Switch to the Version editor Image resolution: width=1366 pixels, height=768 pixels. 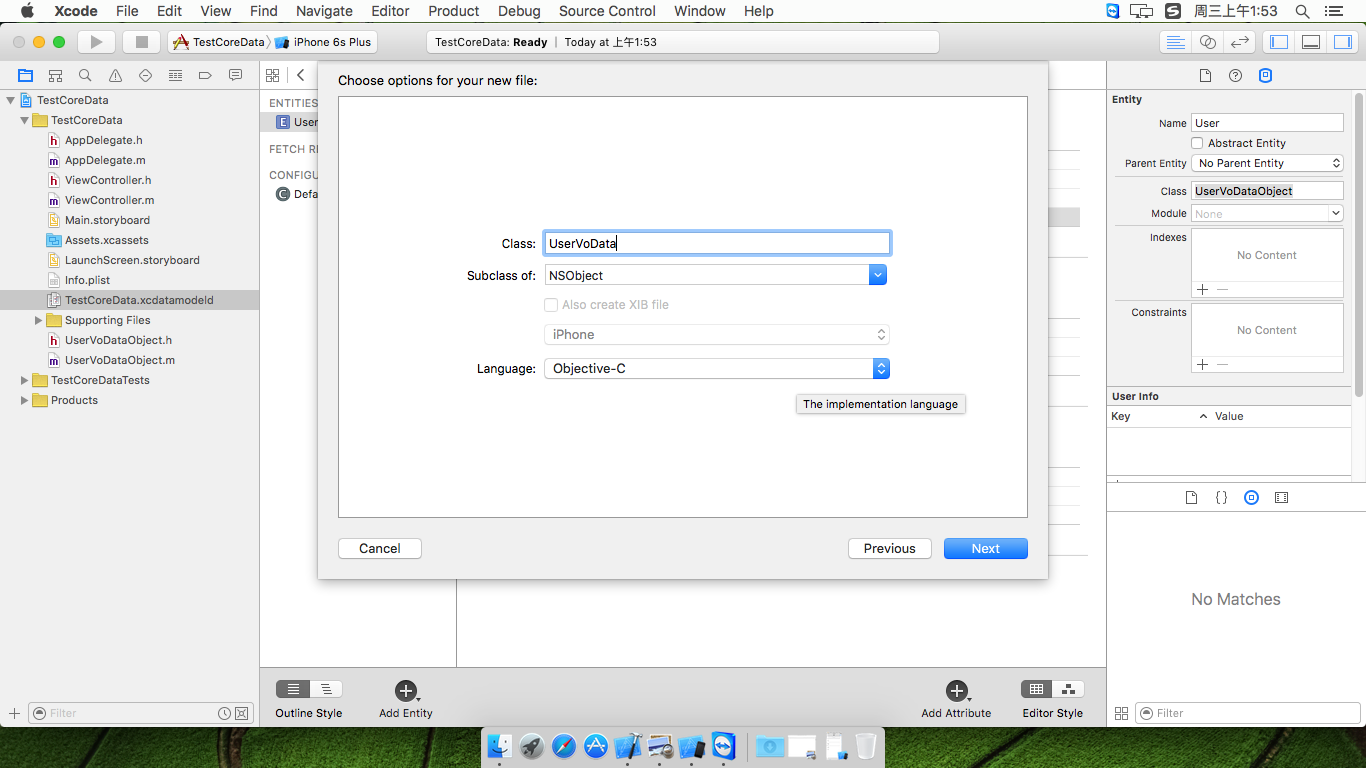click(x=1240, y=42)
